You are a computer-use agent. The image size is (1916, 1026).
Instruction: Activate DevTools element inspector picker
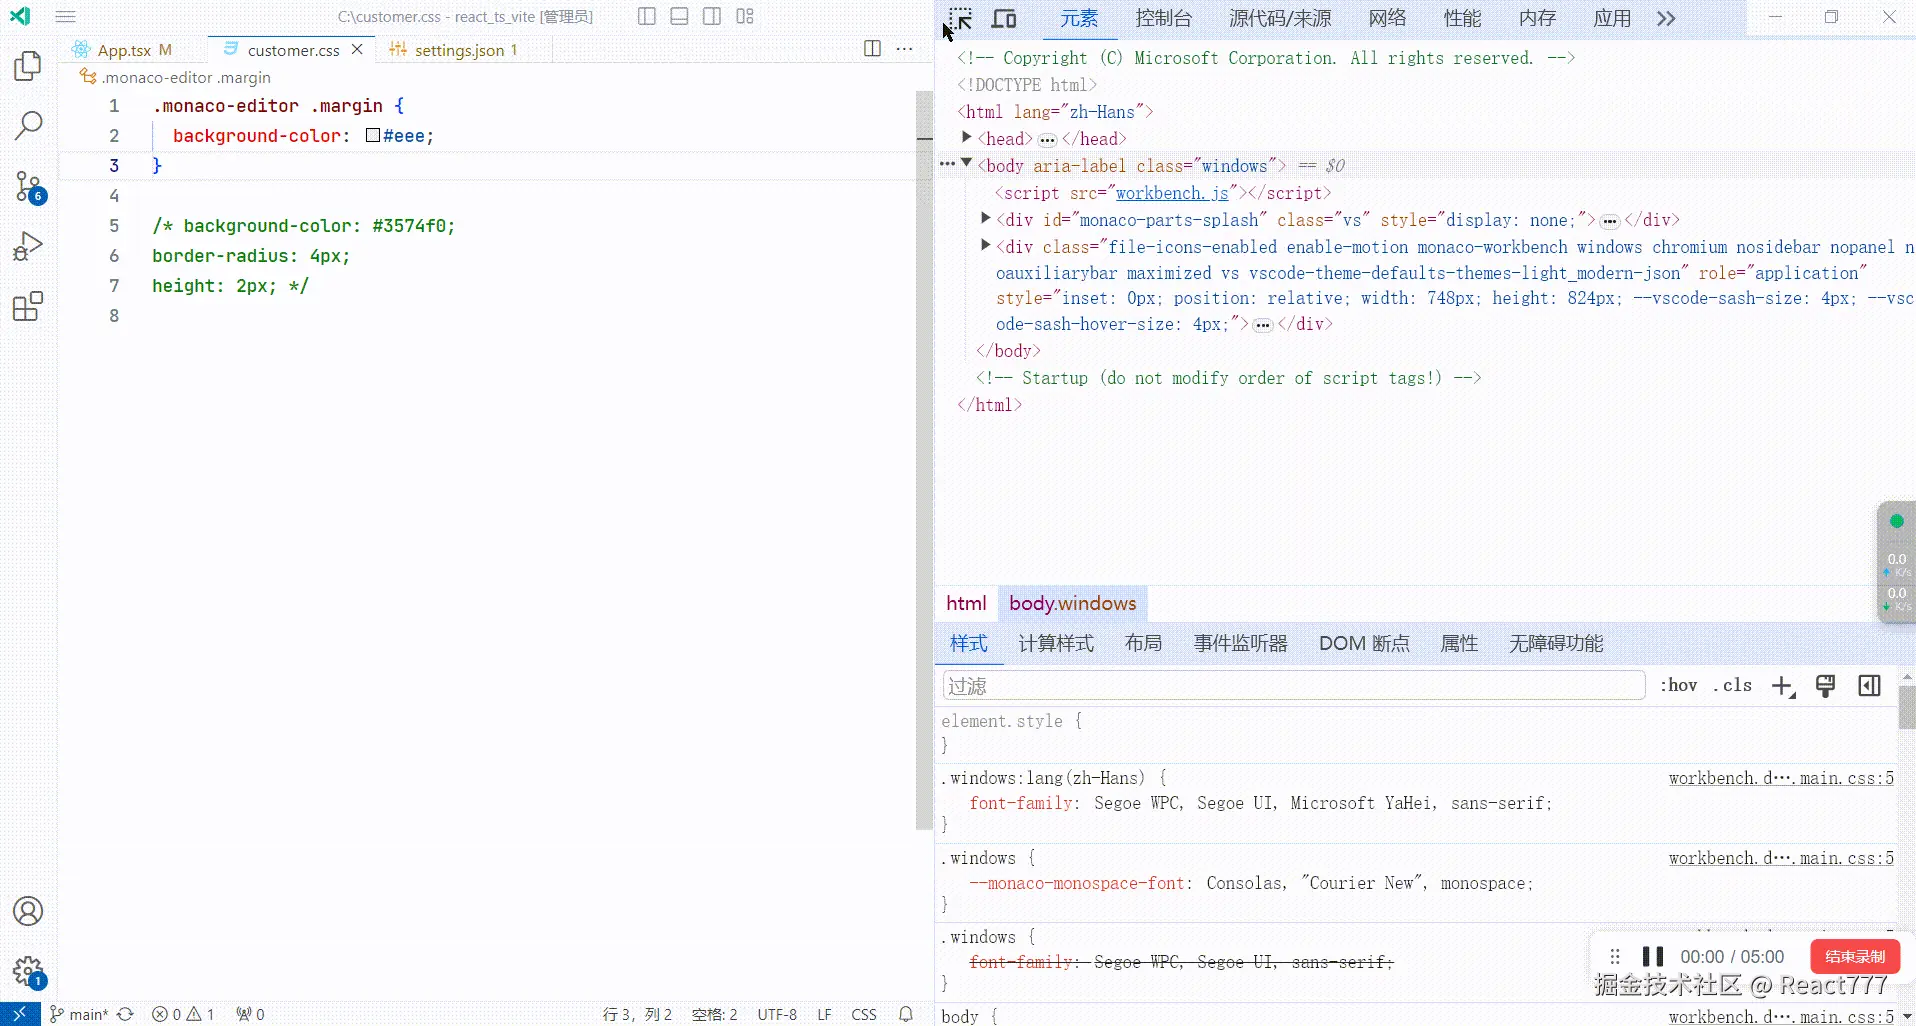pyautogui.click(x=960, y=19)
